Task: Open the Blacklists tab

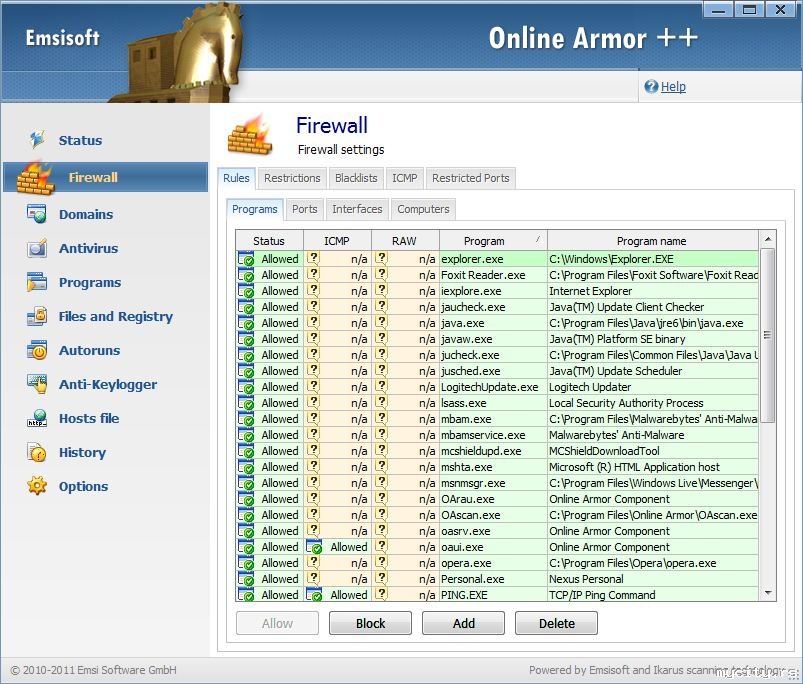Action: tap(356, 178)
